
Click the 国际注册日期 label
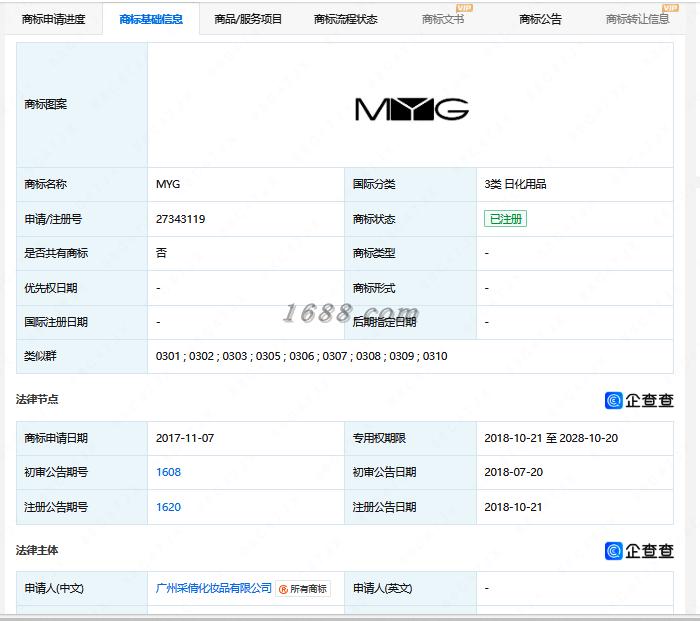pos(56,322)
